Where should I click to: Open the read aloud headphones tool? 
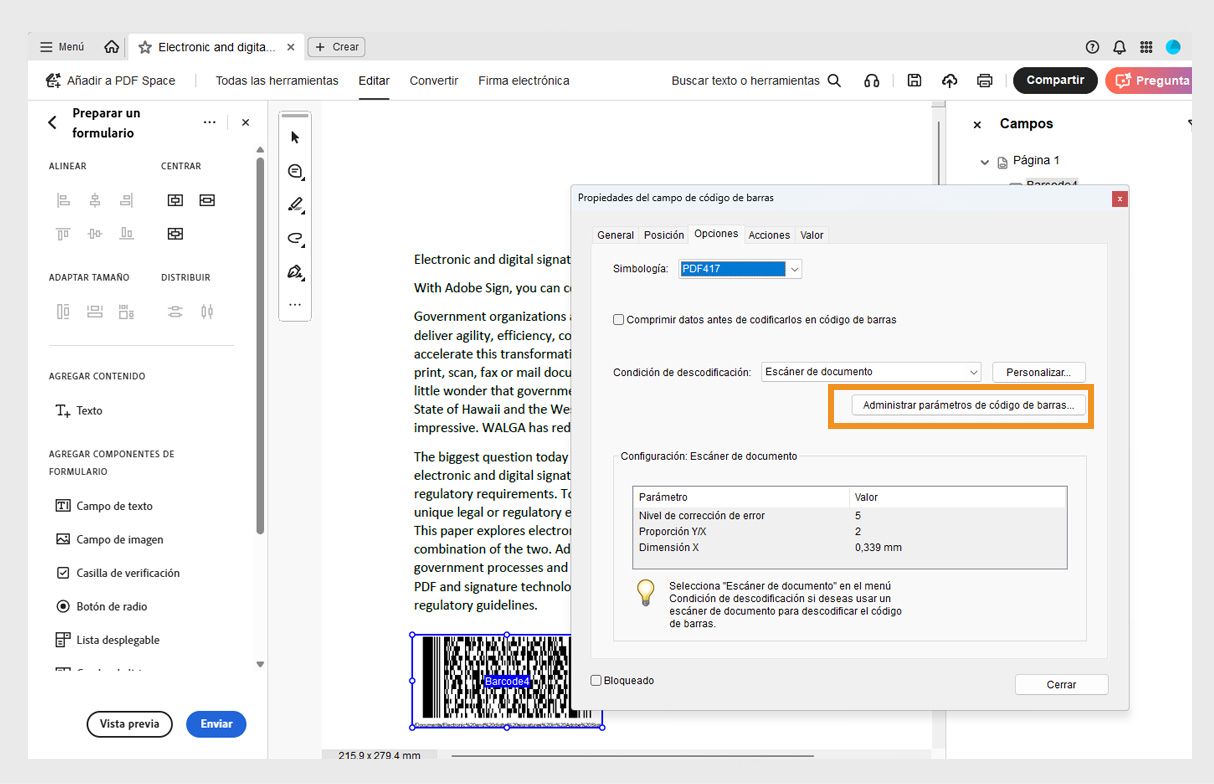[x=871, y=80]
